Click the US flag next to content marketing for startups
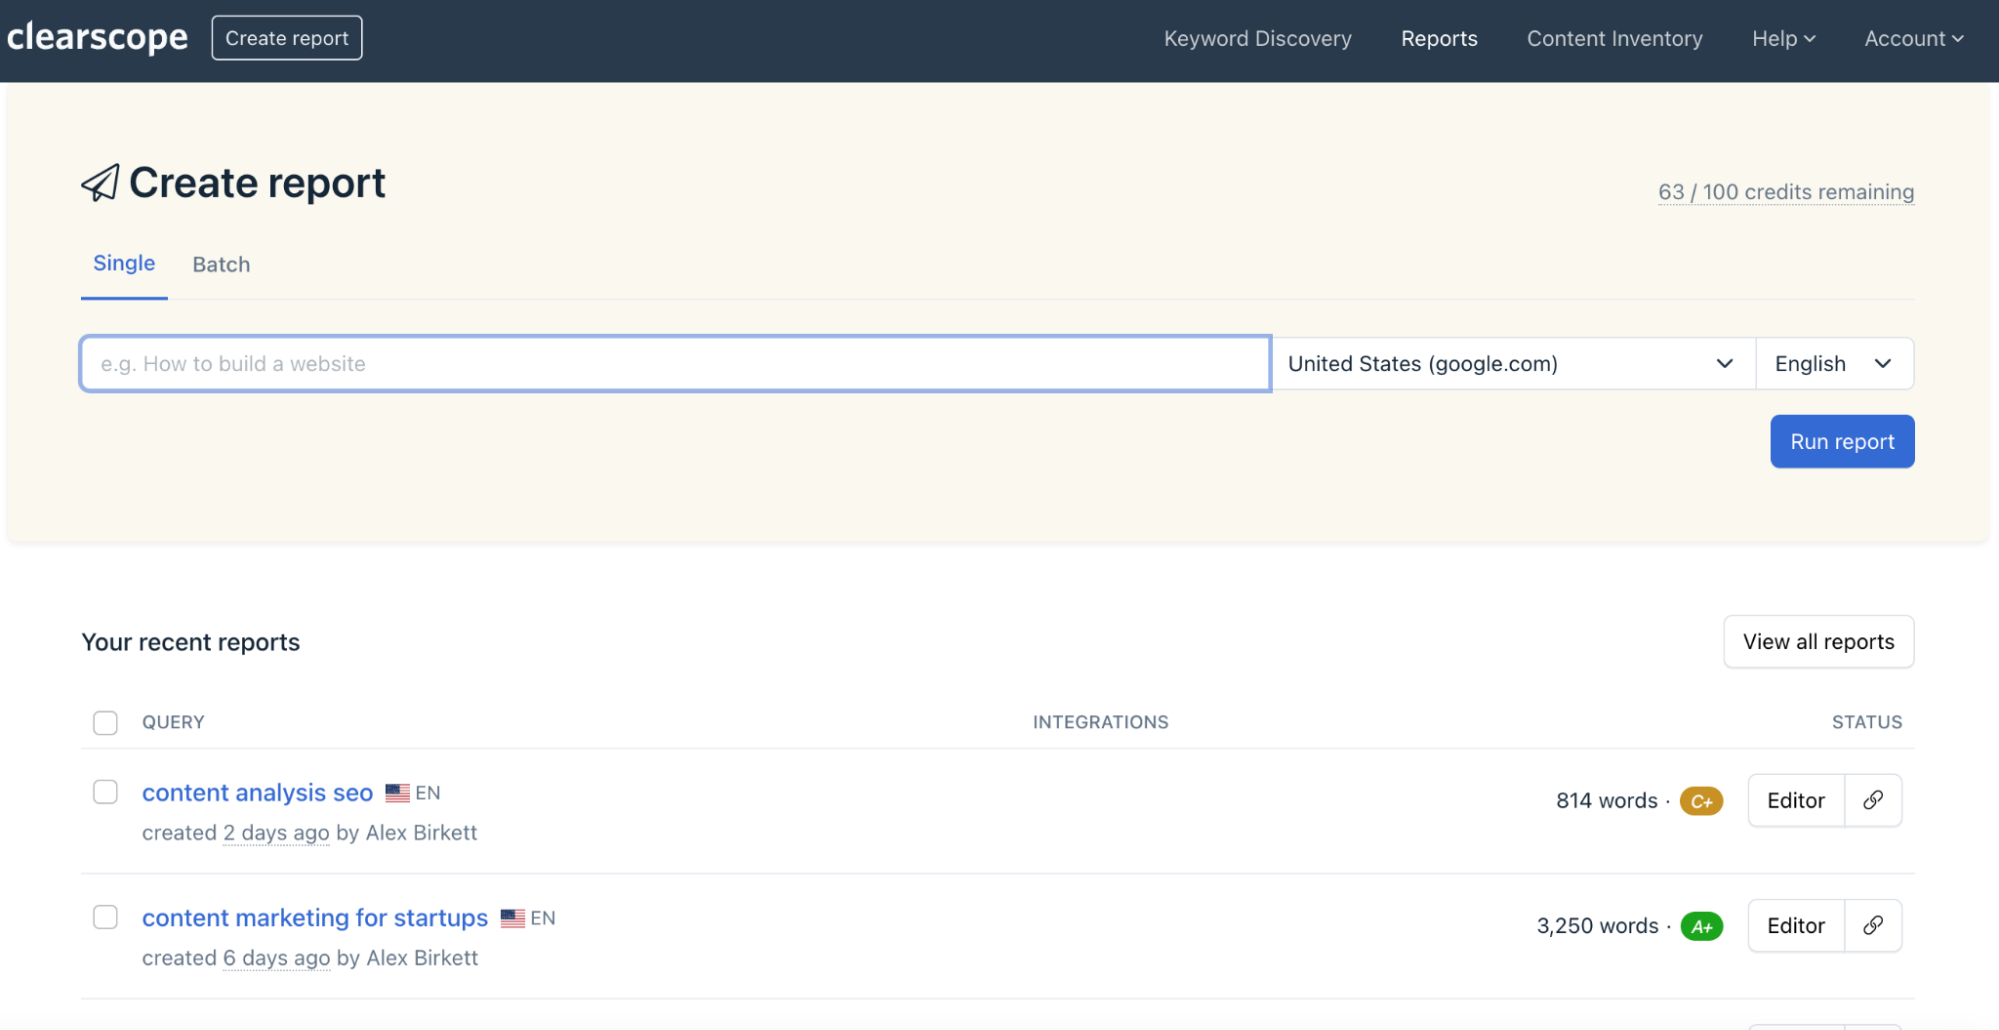Screen dimensions: 1999x1030 (x=513, y=917)
